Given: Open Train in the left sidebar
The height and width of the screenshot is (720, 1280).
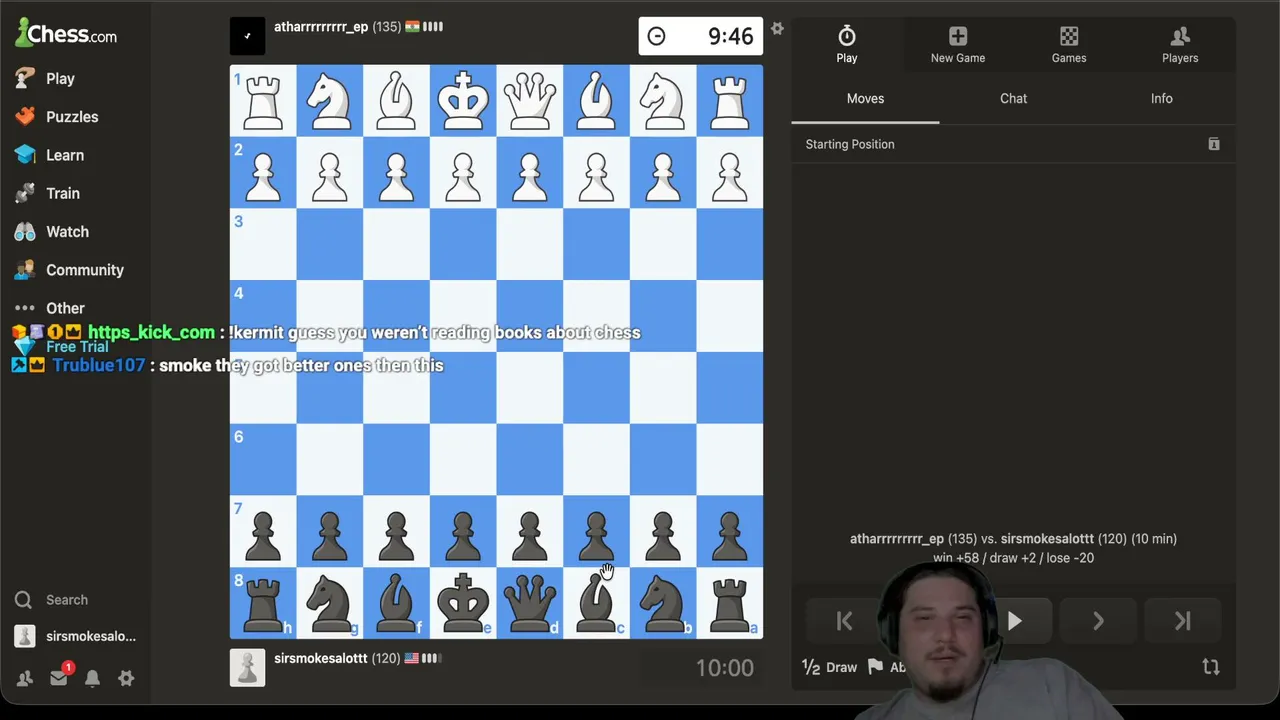Looking at the screenshot, I should point(47,193).
